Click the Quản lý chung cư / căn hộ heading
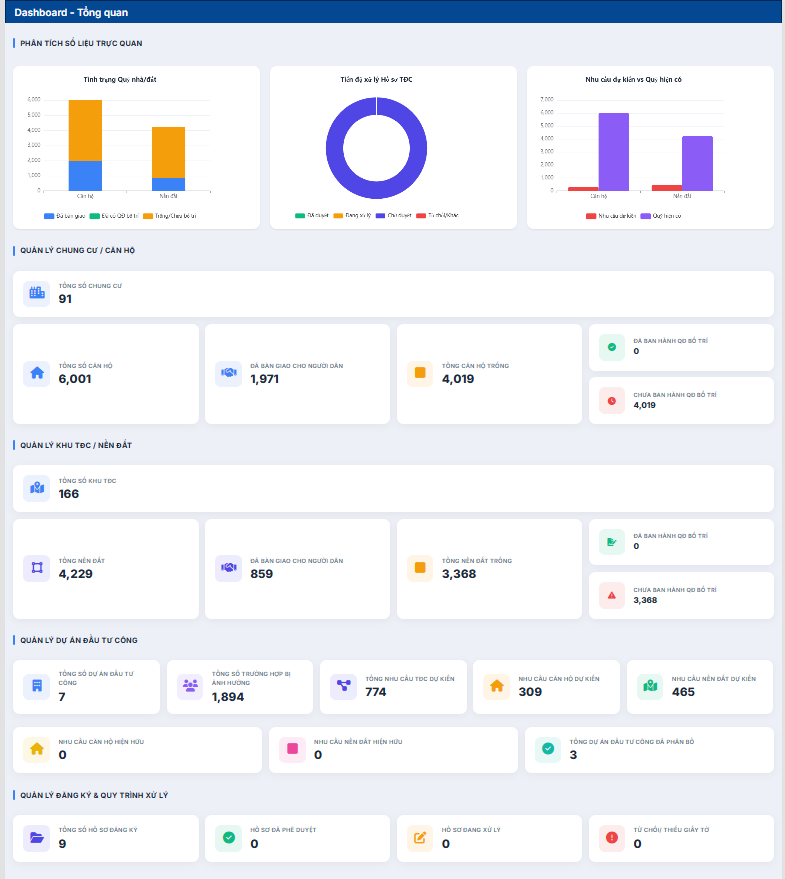 77,251
